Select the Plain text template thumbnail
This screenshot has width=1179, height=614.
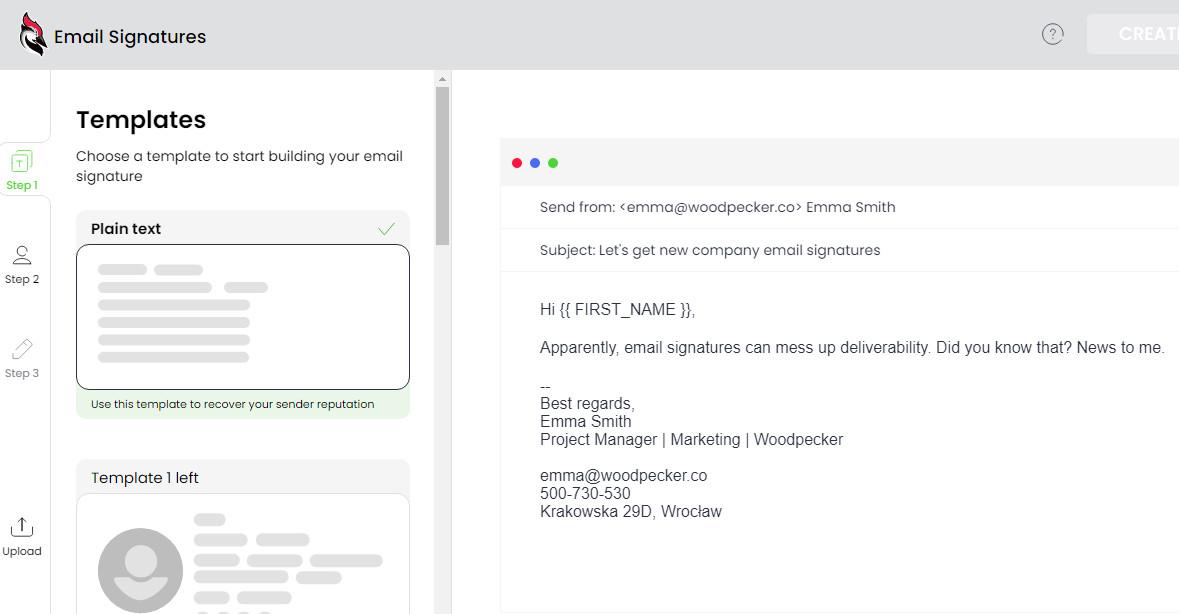(243, 317)
